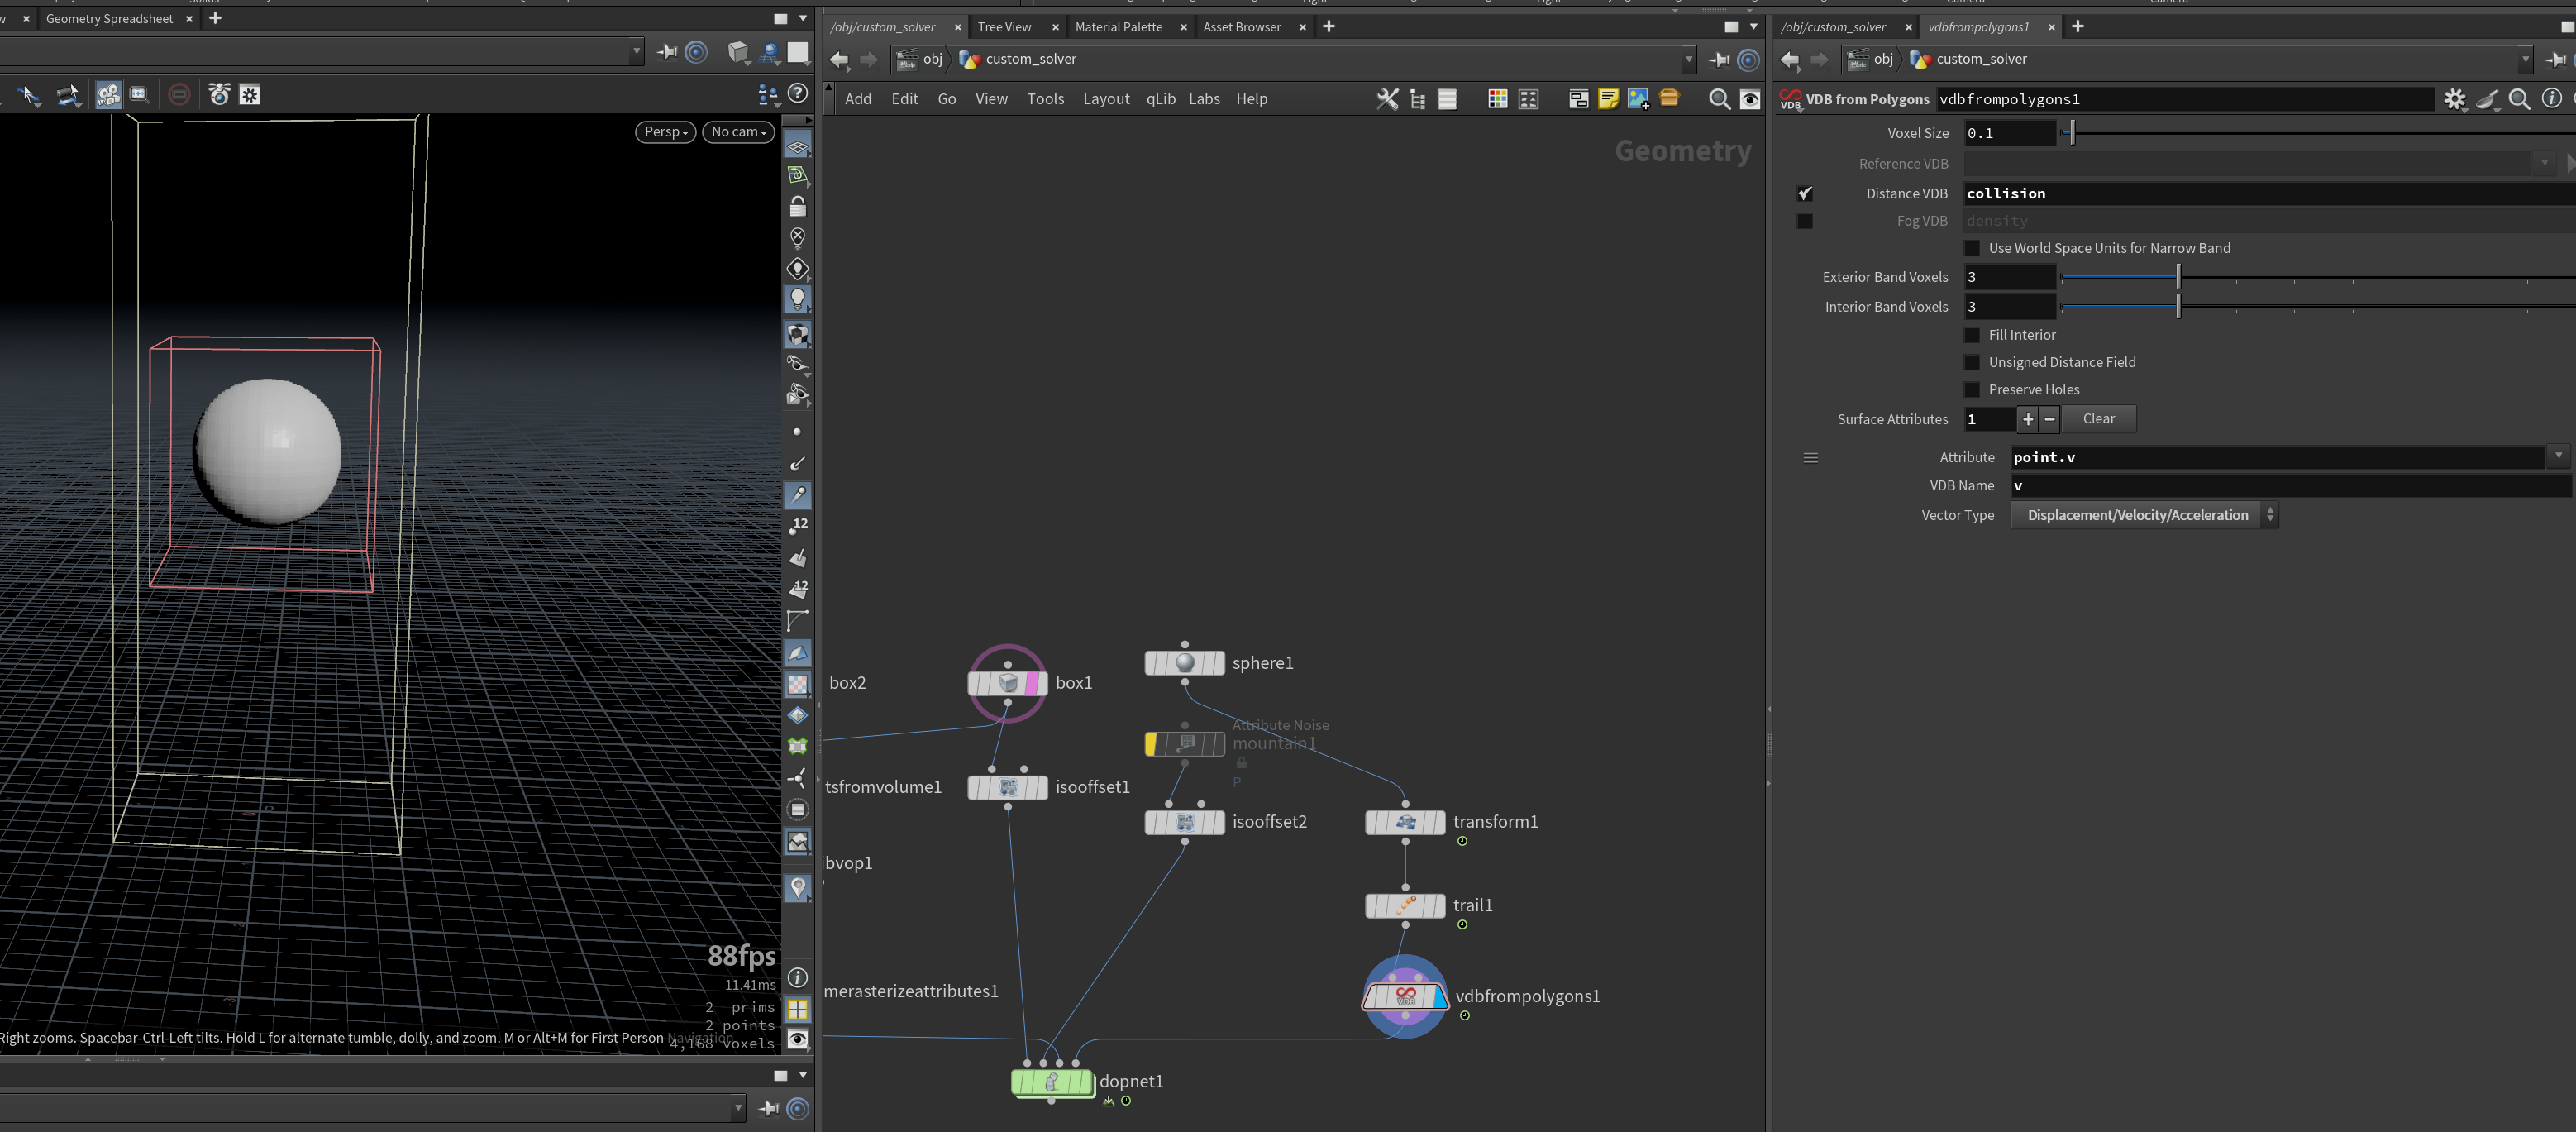This screenshot has height=1132, width=2576.
Task: Click the Clear surface attributes button
Action: (2098, 419)
